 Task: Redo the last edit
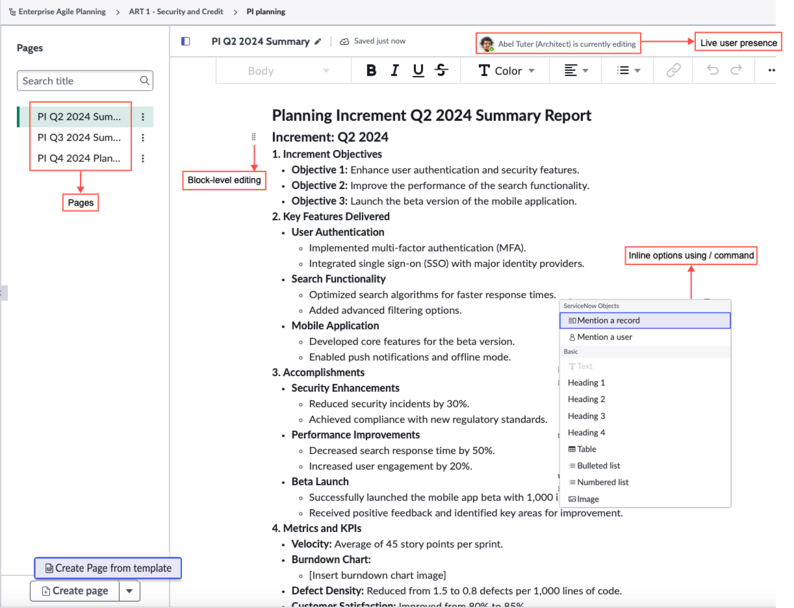click(736, 70)
